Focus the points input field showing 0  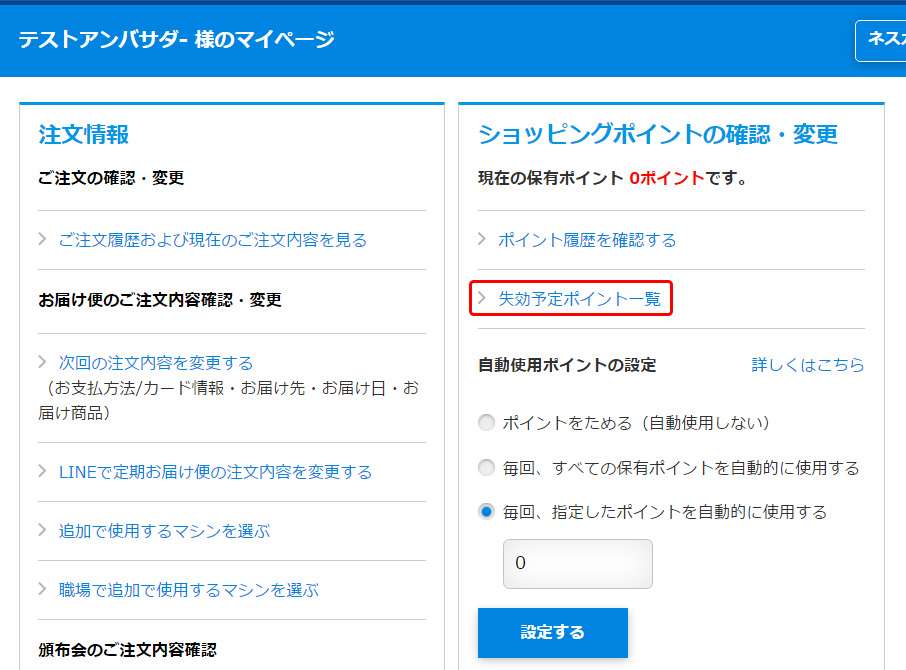tap(578, 564)
